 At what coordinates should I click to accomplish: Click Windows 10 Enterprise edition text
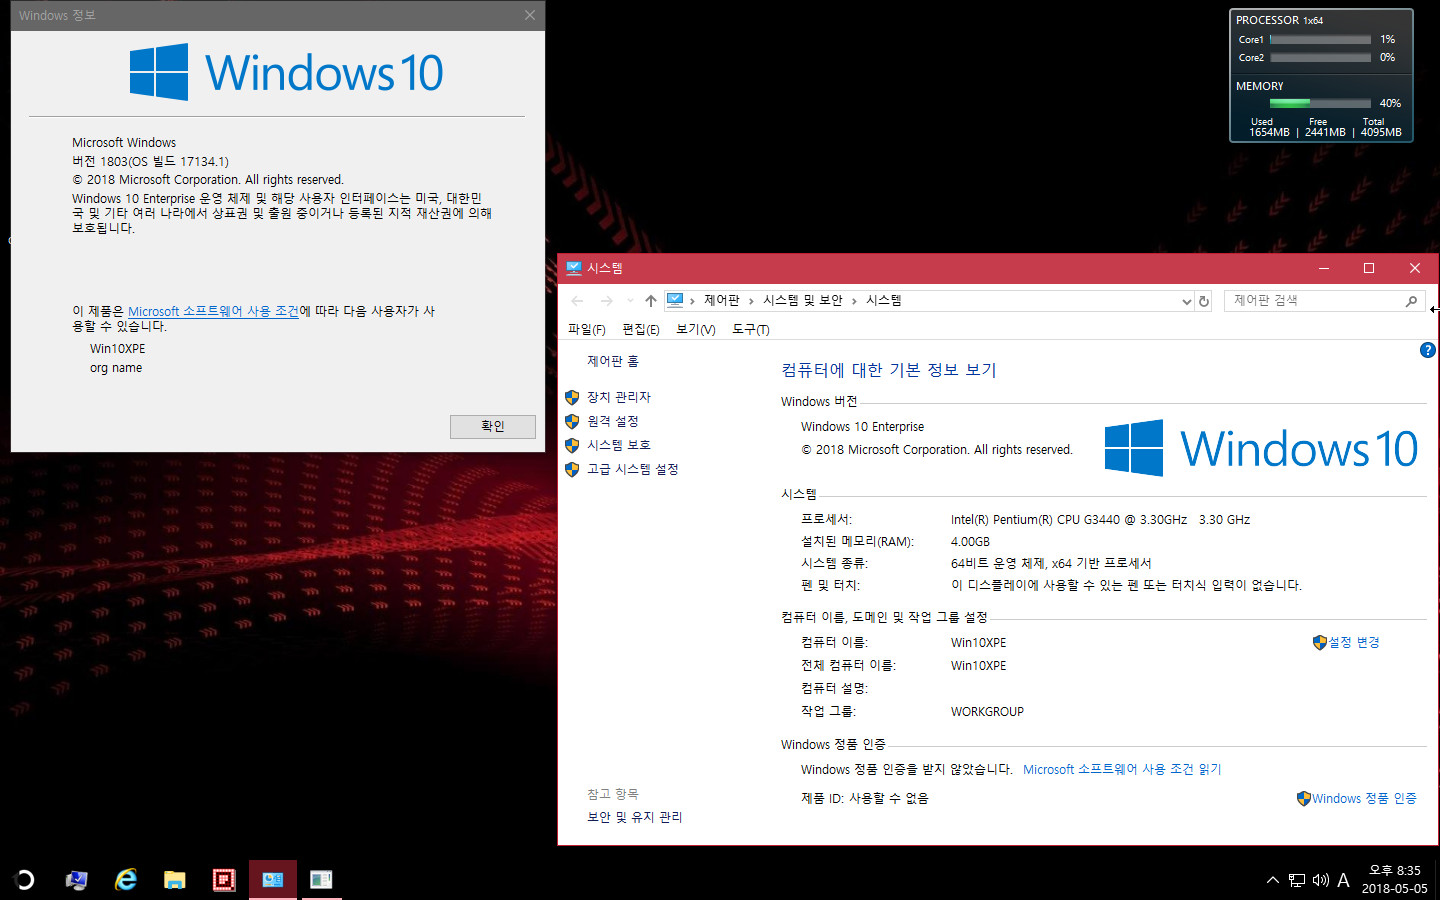[862, 427]
